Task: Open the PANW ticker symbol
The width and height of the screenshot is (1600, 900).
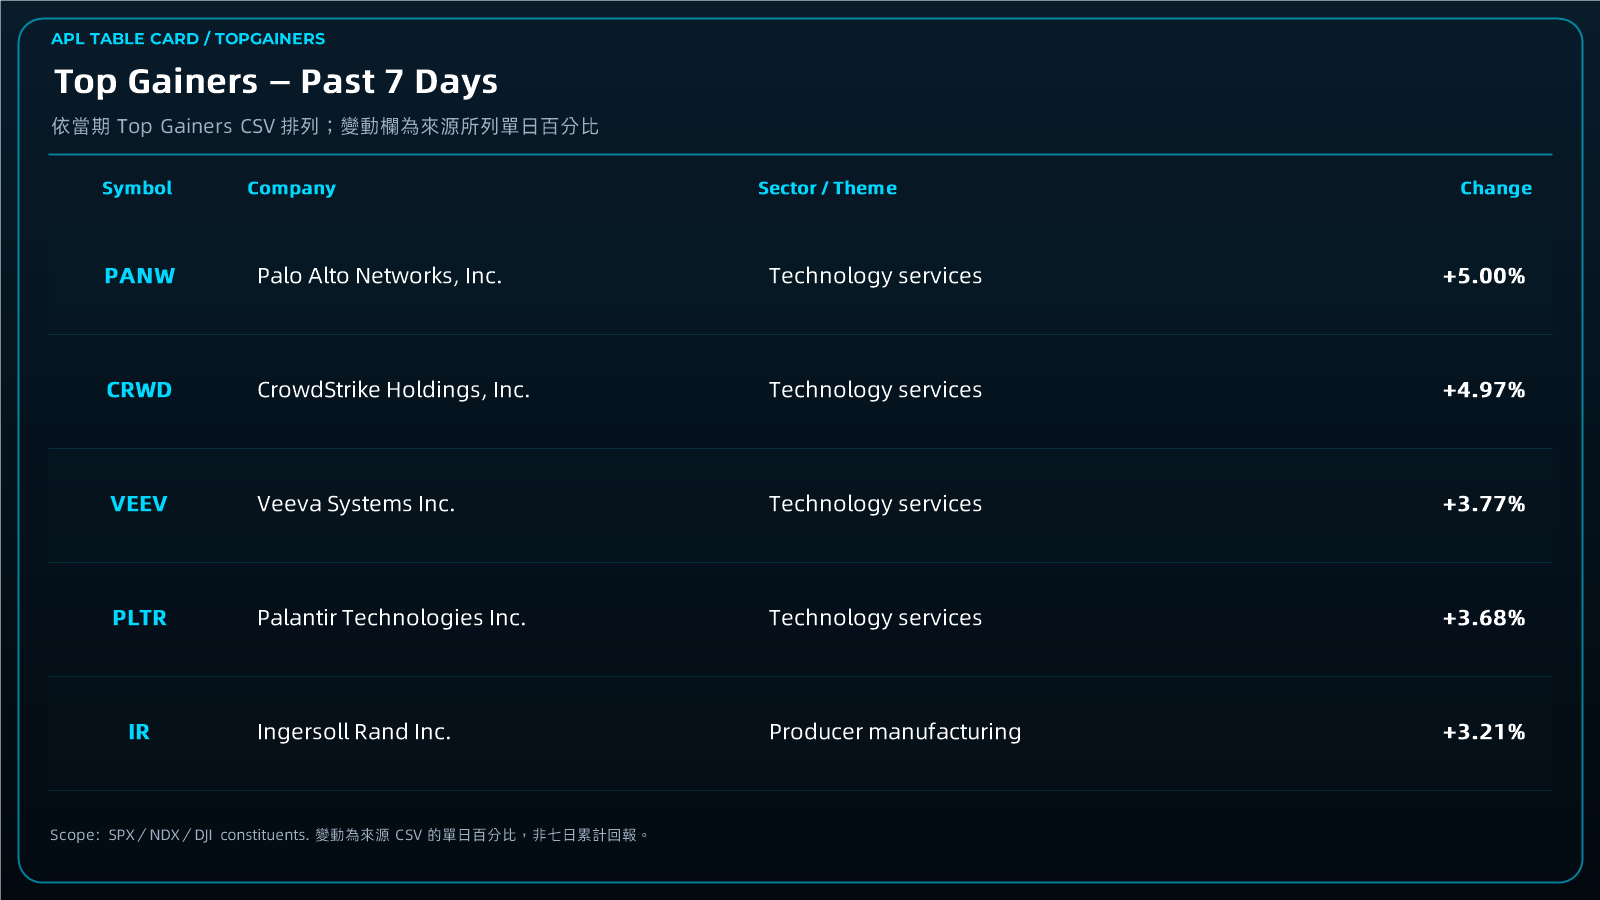Action: (x=139, y=276)
